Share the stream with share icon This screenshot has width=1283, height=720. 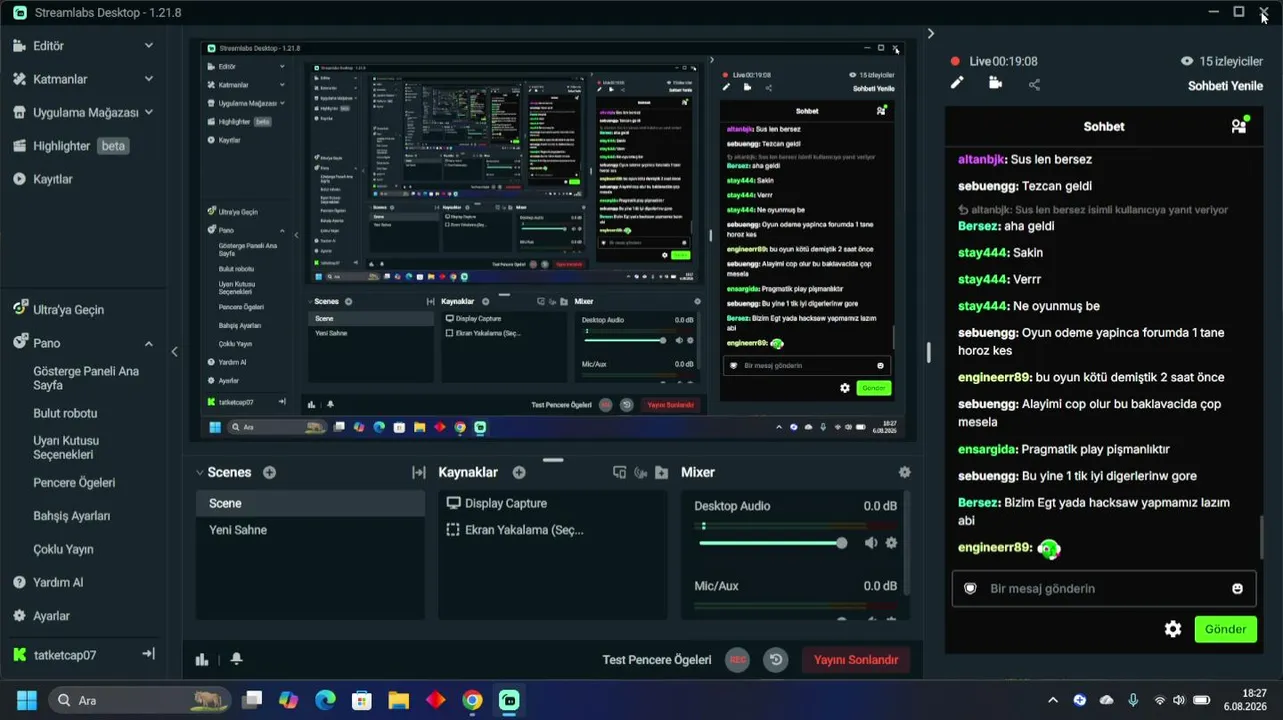[x=1034, y=84]
